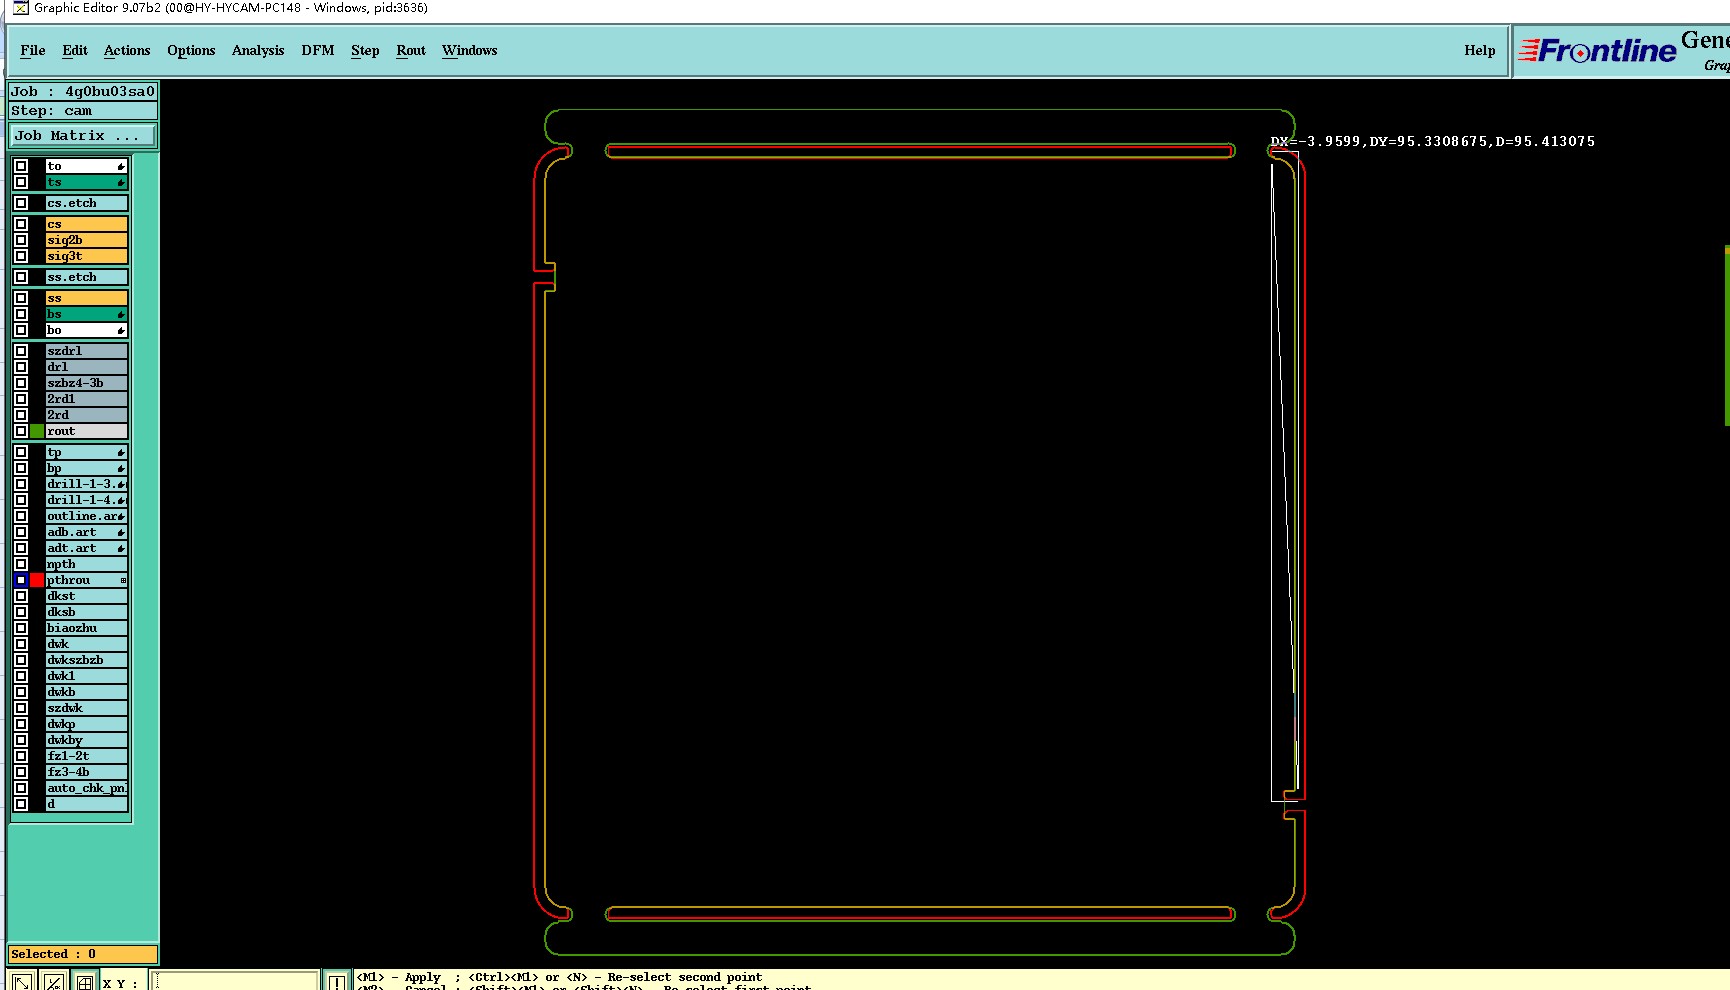
Task: Select the tp layer name
Action: pyautogui.click(x=87, y=452)
